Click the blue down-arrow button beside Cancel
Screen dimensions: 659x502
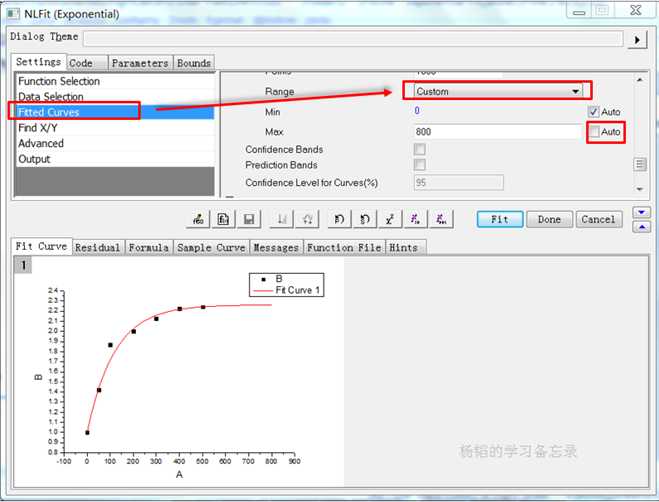pyautogui.click(x=642, y=212)
